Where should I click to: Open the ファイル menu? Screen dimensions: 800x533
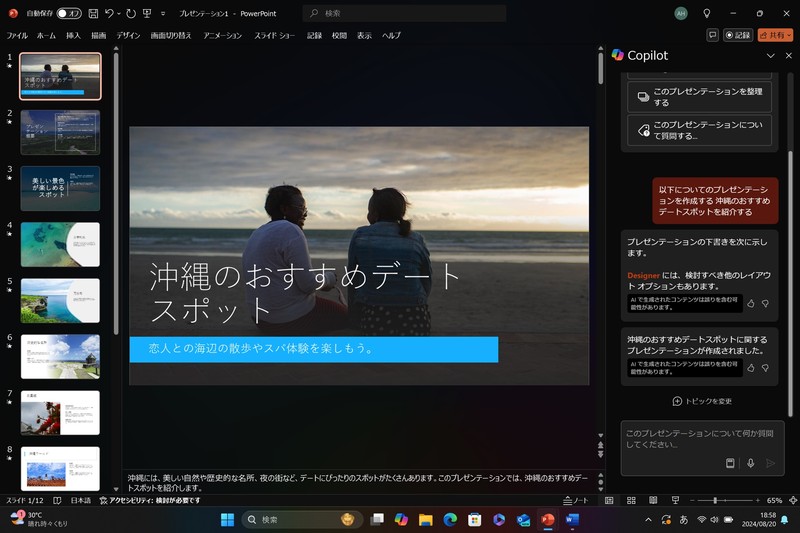tap(17, 35)
